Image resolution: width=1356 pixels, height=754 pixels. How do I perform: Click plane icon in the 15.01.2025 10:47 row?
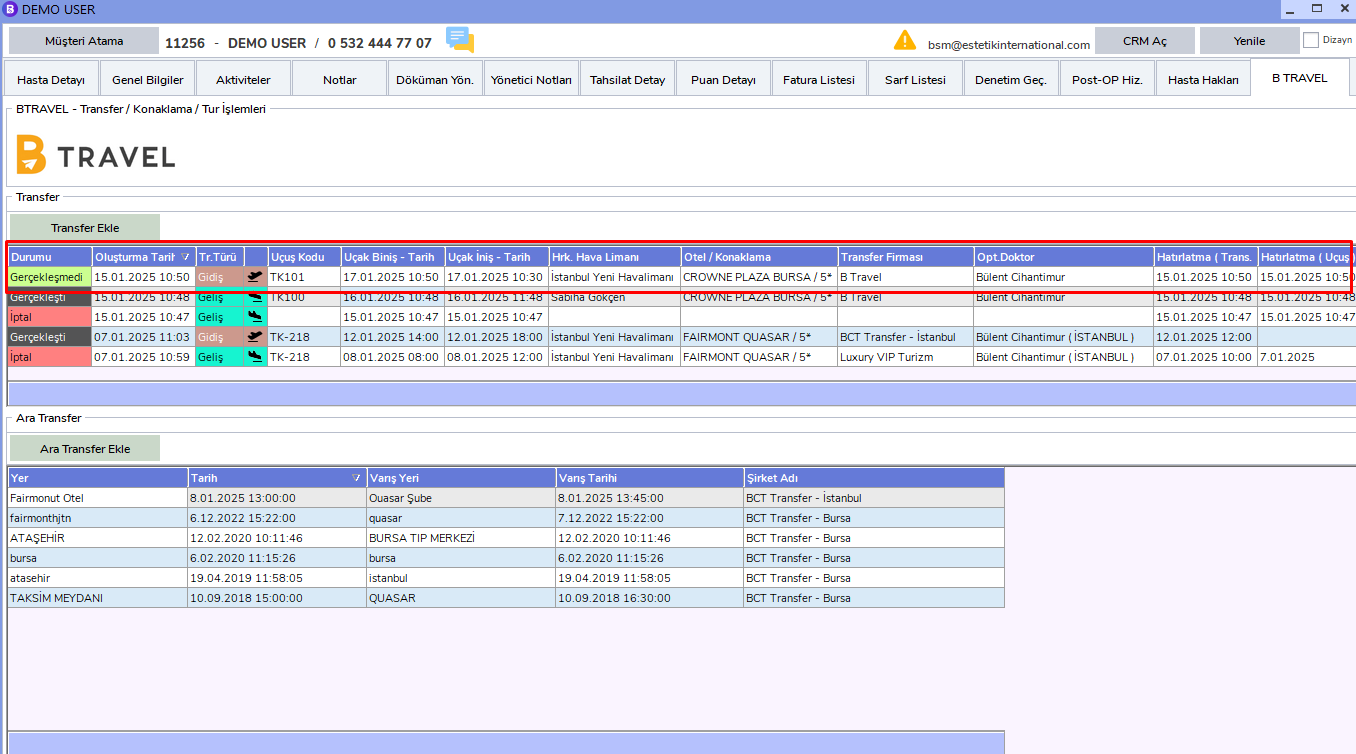pos(255,317)
